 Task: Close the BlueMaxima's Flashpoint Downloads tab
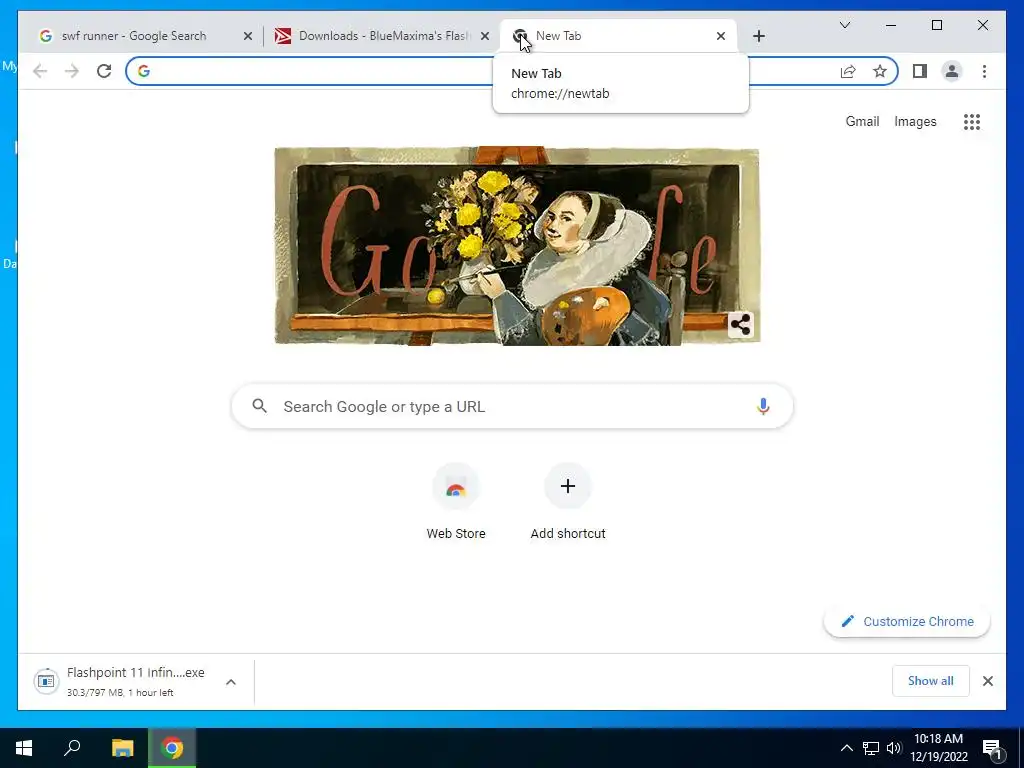tap(485, 36)
